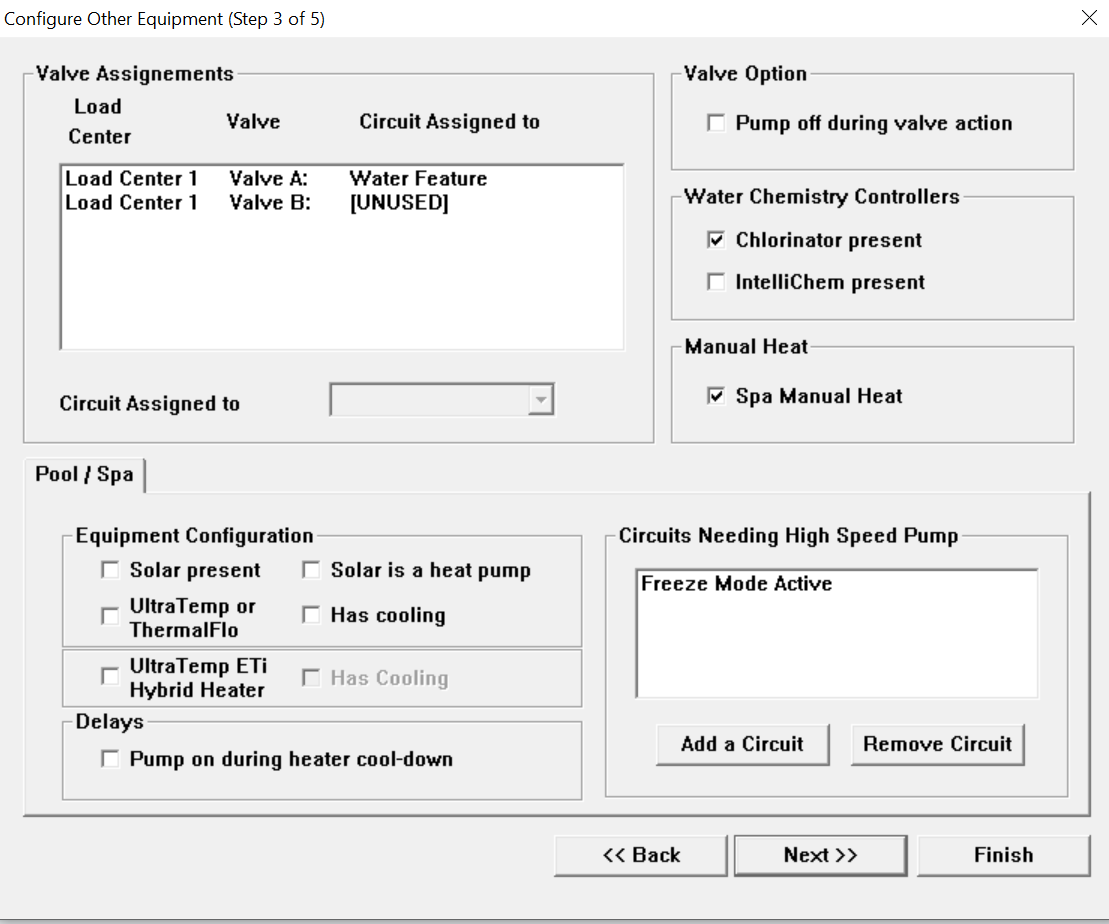Check UltraTemp ETi Hybrid Heater
The image size is (1109, 924).
(x=110, y=676)
